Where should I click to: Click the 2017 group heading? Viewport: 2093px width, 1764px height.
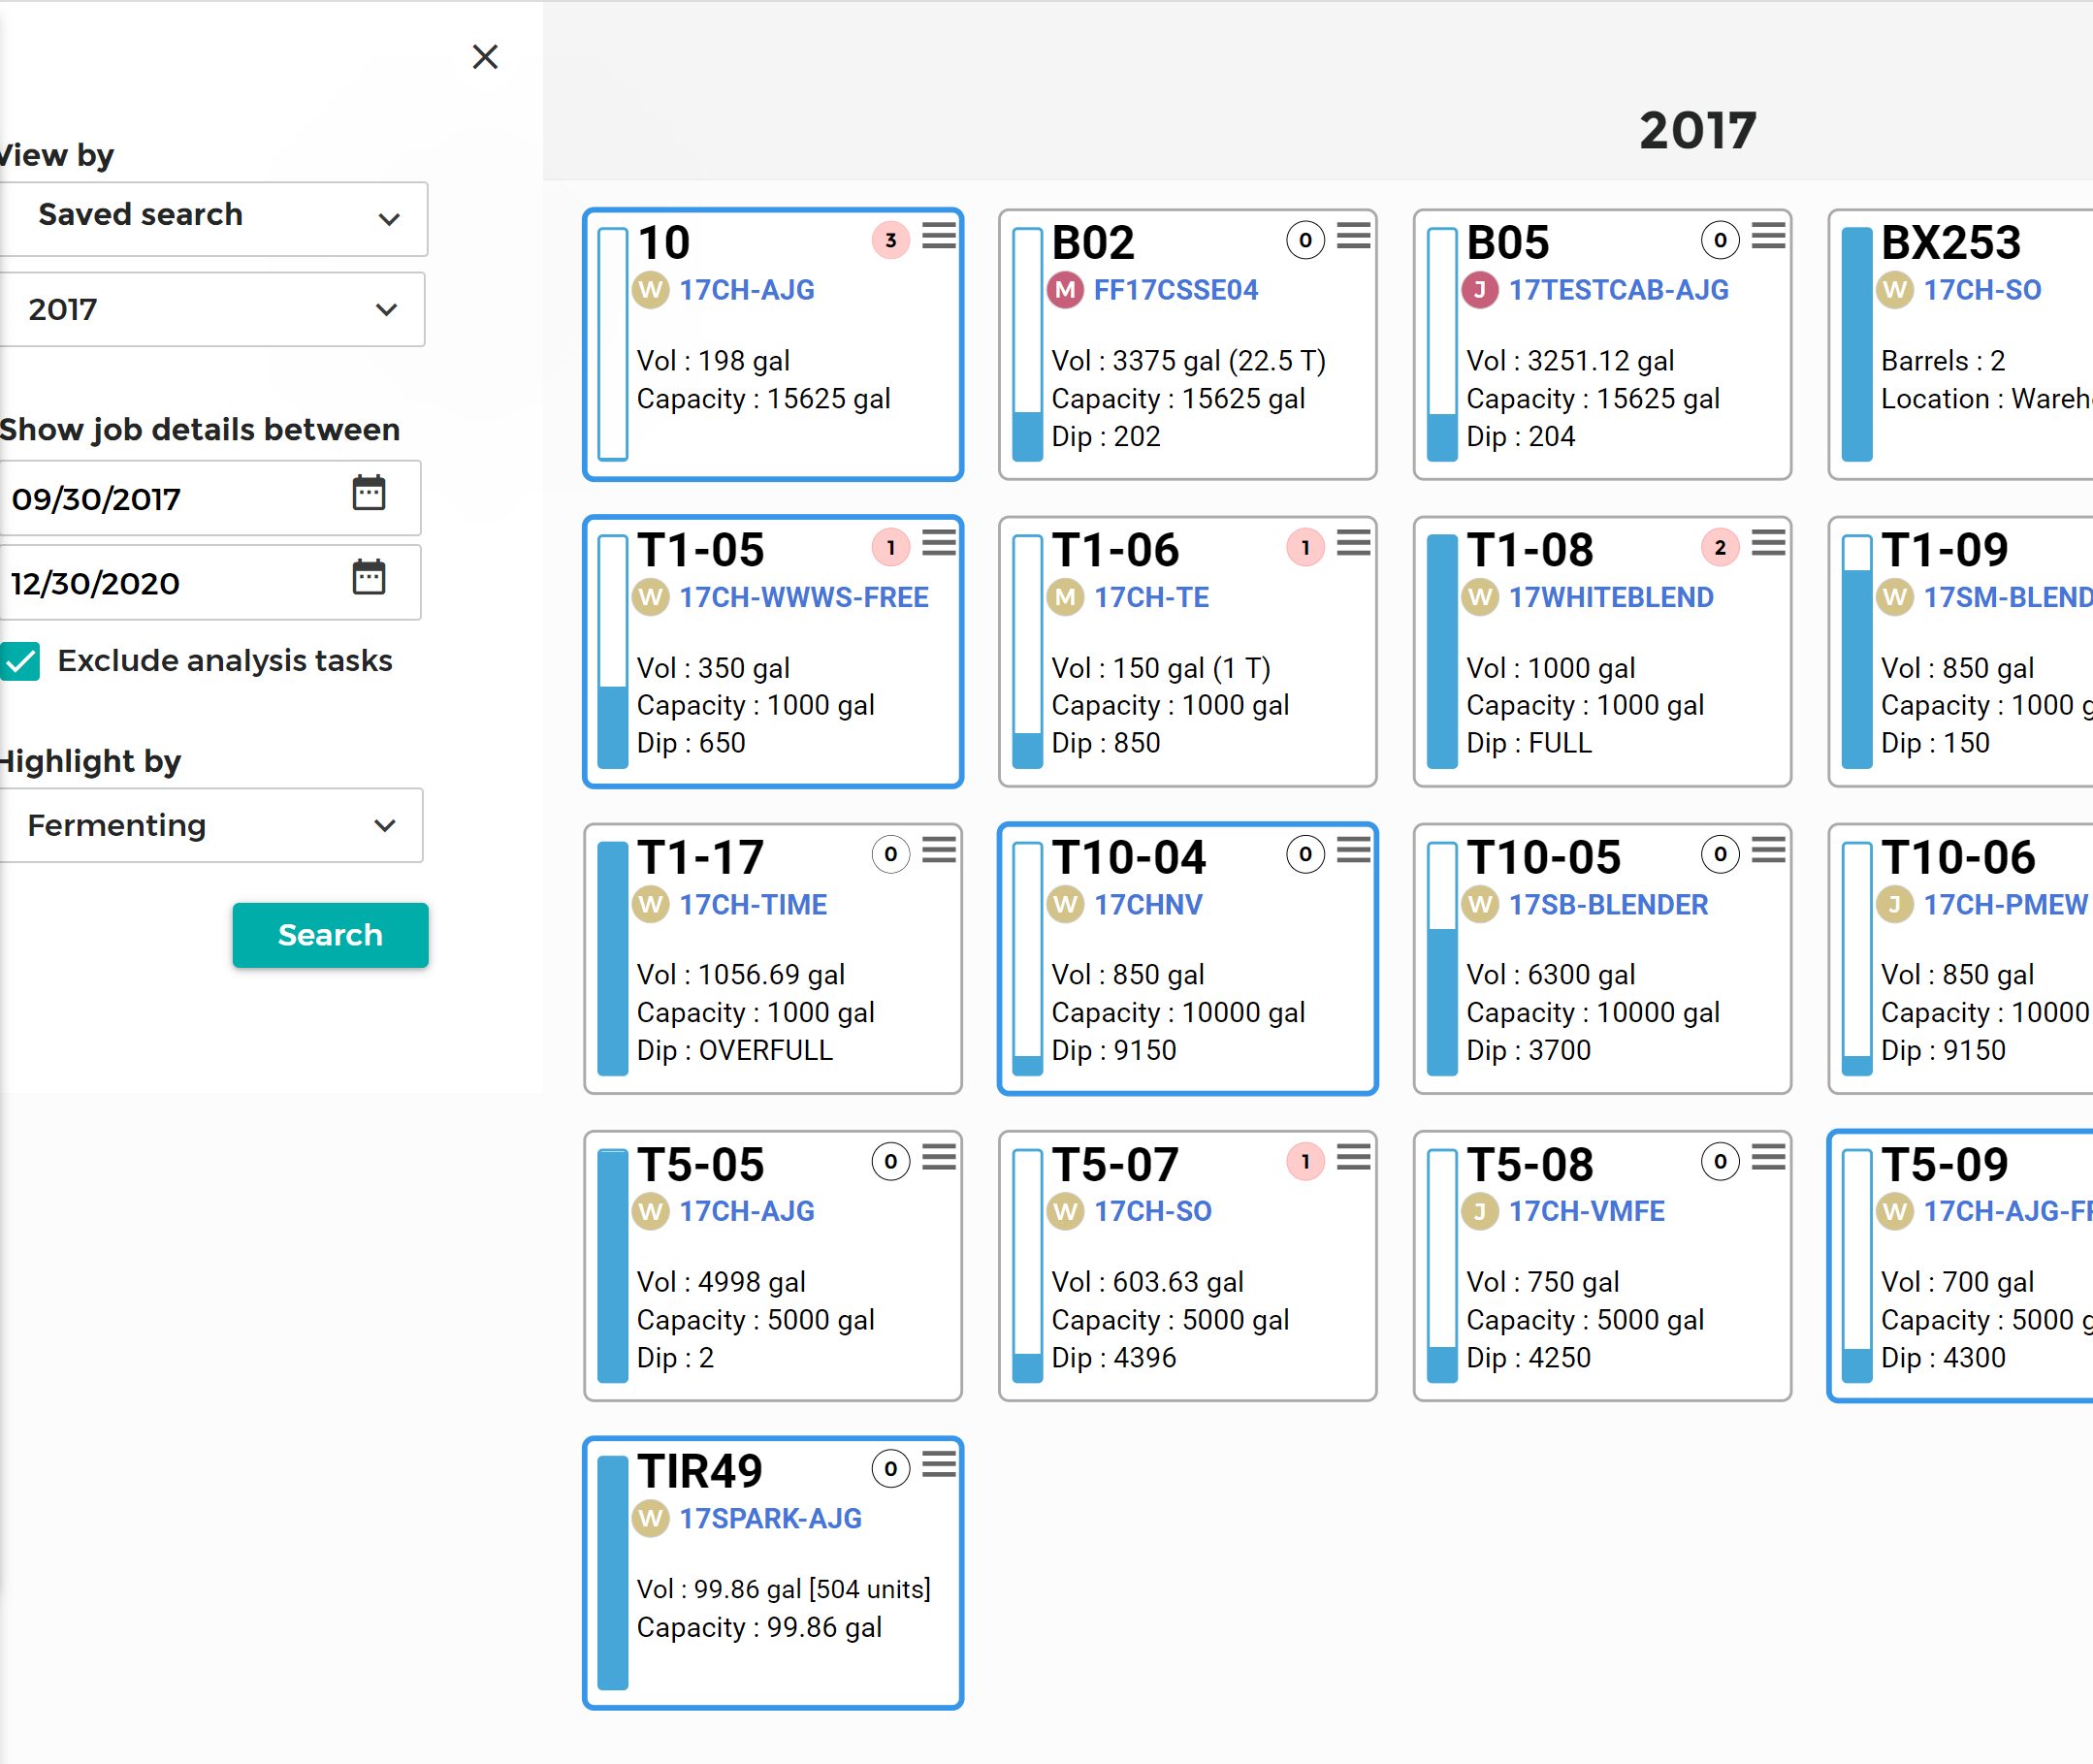pyautogui.click(x=1697, y=130)
